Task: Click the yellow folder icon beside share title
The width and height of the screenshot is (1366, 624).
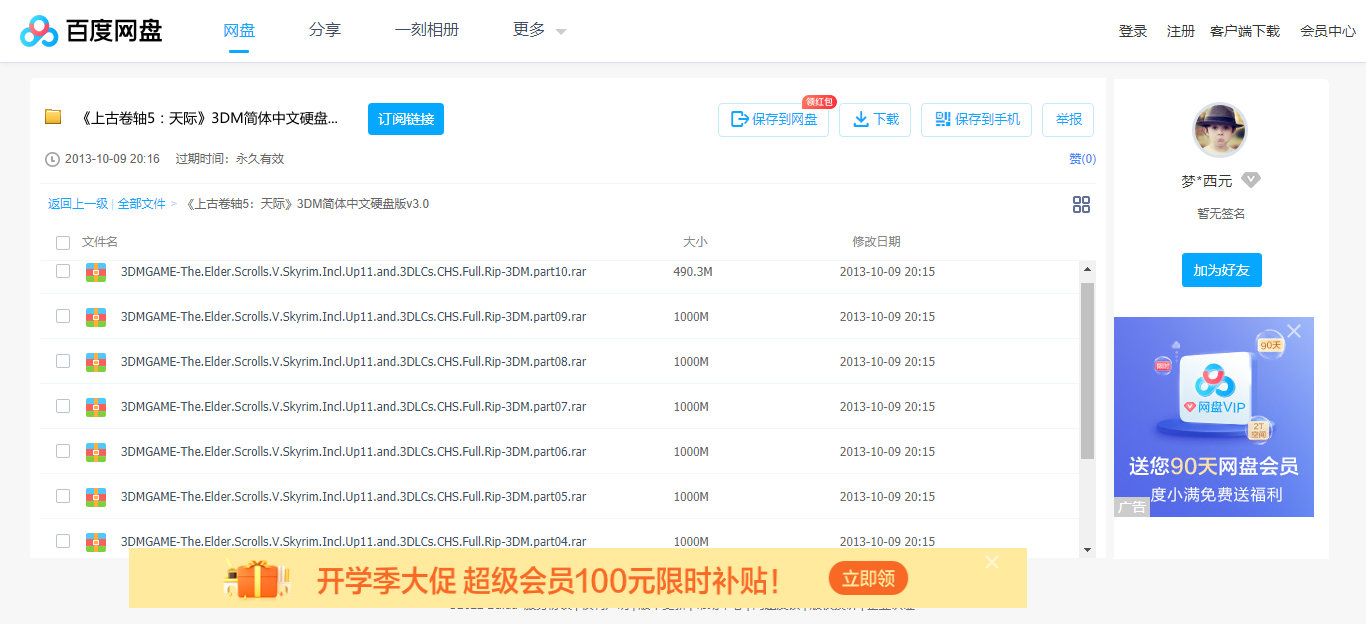Action: [x=52, y=117]
